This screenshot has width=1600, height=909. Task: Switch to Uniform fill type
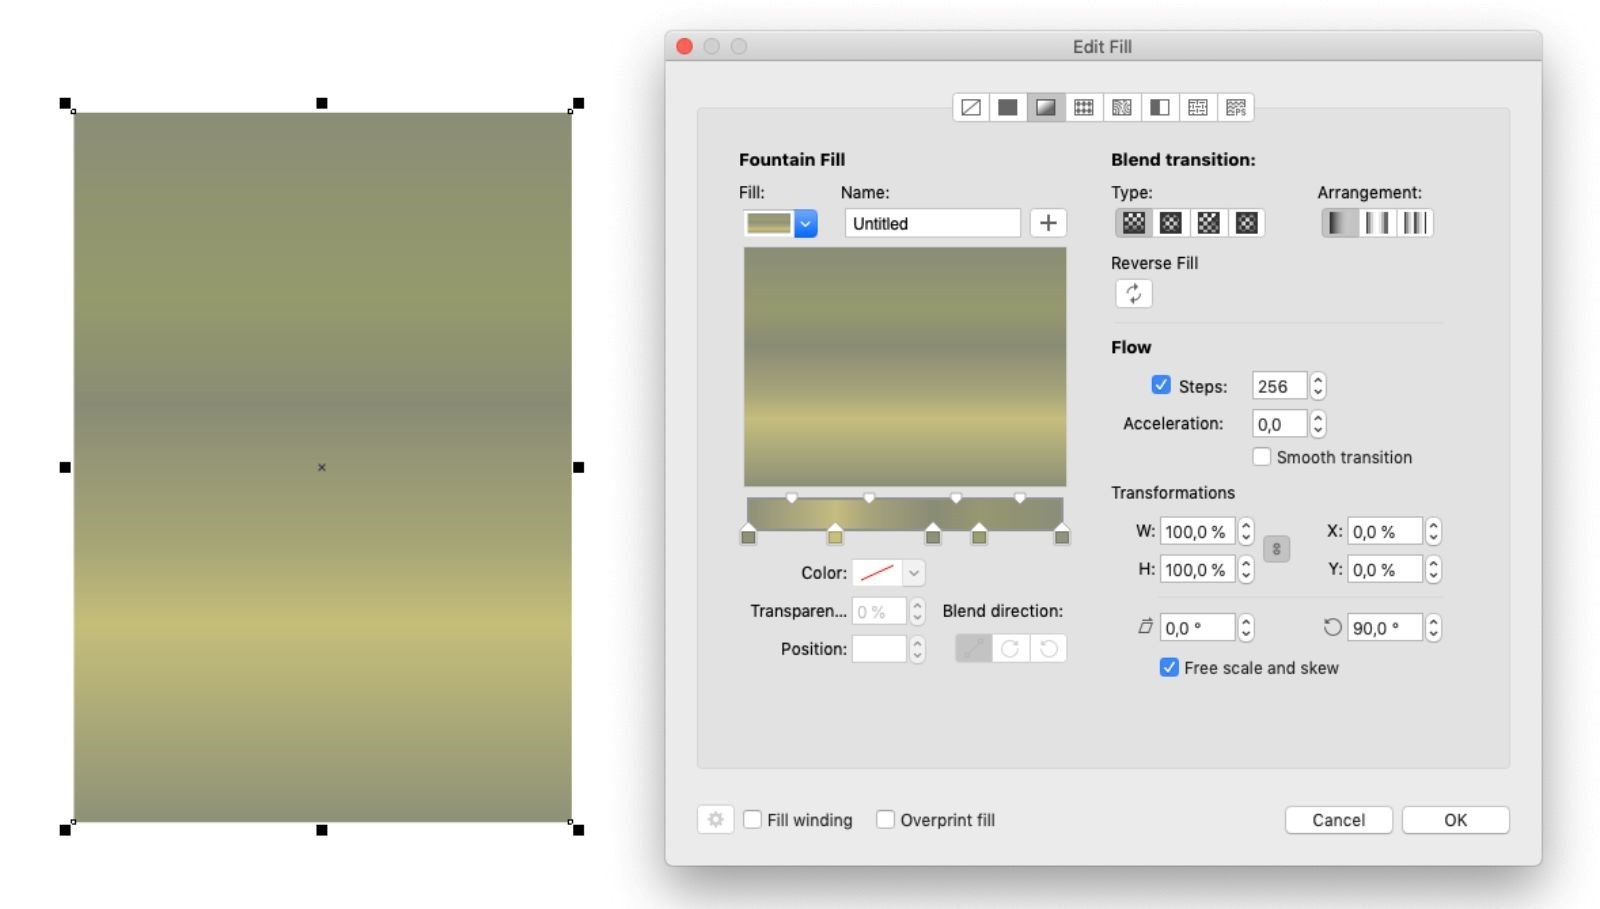(1008, 108)
